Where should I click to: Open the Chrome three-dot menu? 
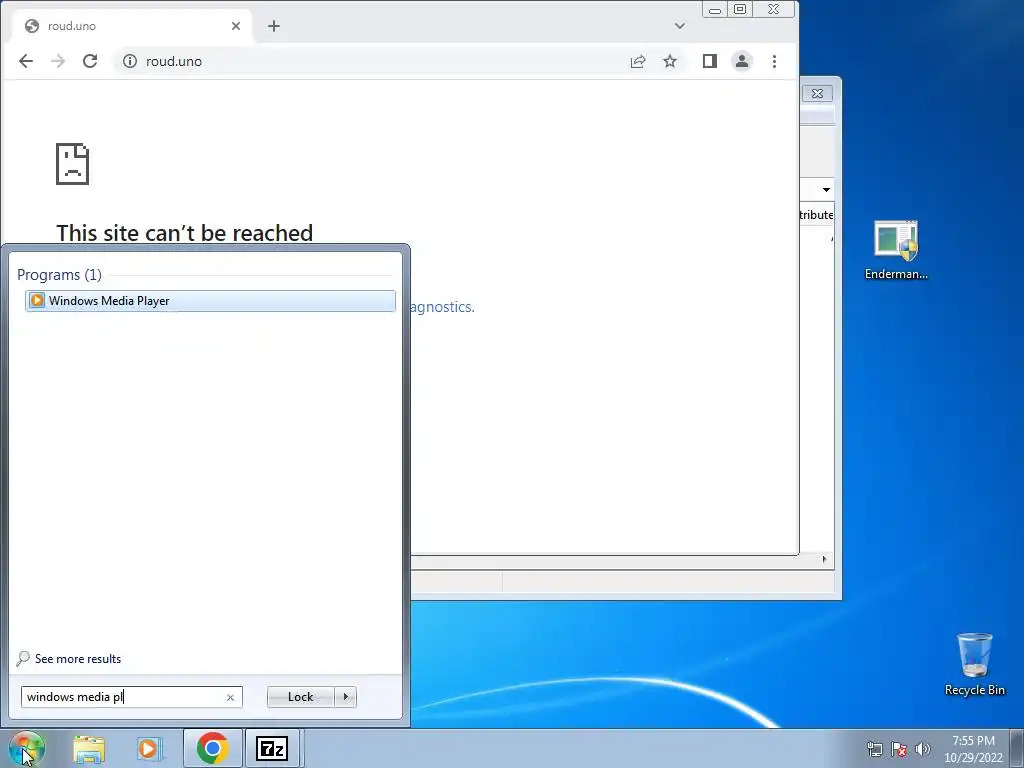pos(775,61)
